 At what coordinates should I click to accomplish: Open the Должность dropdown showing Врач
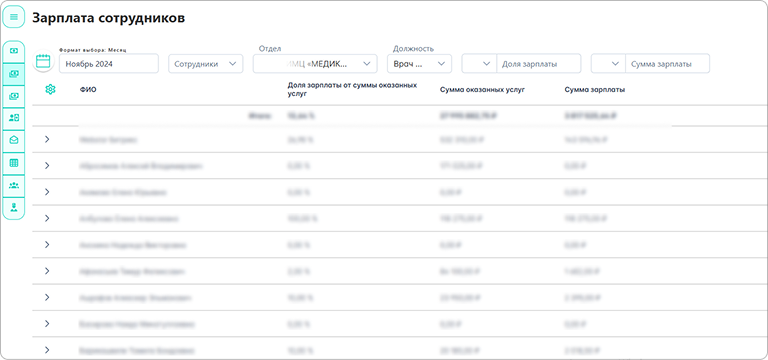click(419, 64)
